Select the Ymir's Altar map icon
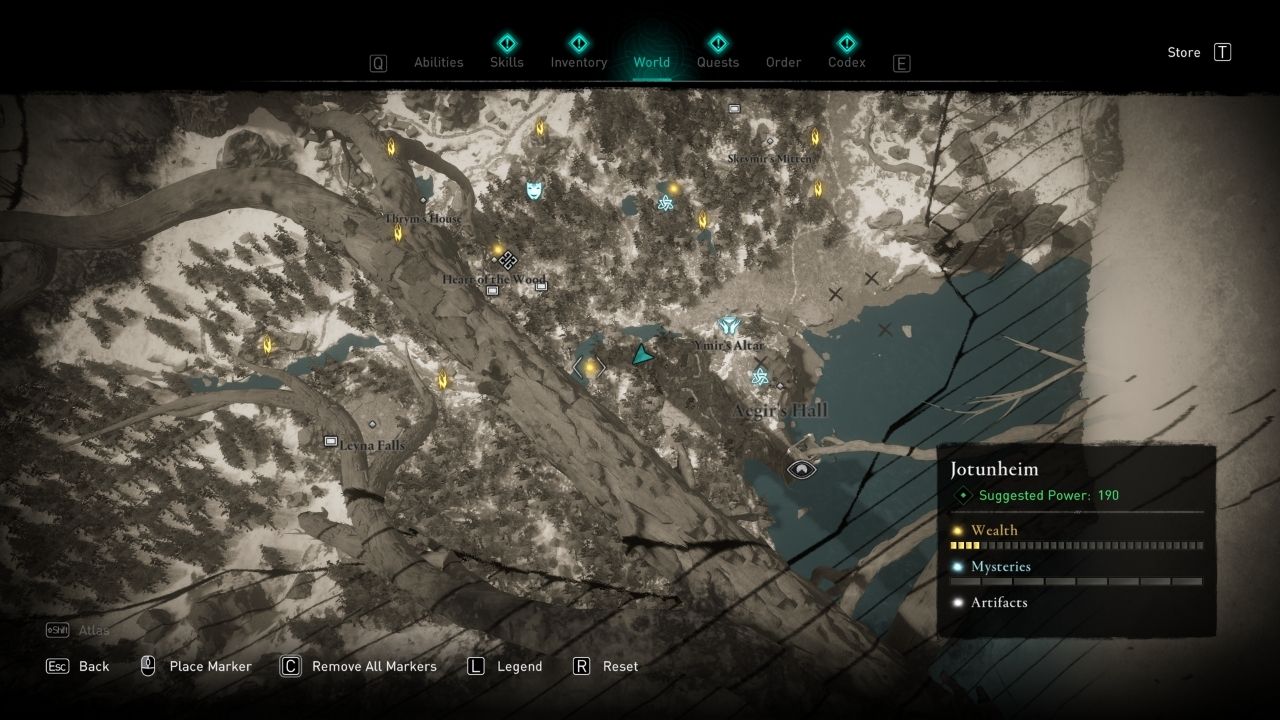The width and height of the screenshot is (1280, 720). coord(729,325)
